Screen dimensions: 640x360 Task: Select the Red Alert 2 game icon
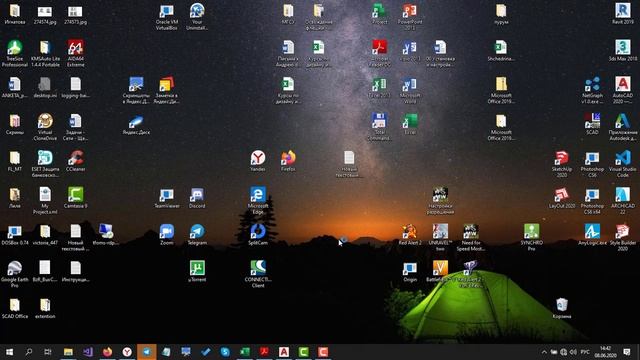tap(410, 235)
